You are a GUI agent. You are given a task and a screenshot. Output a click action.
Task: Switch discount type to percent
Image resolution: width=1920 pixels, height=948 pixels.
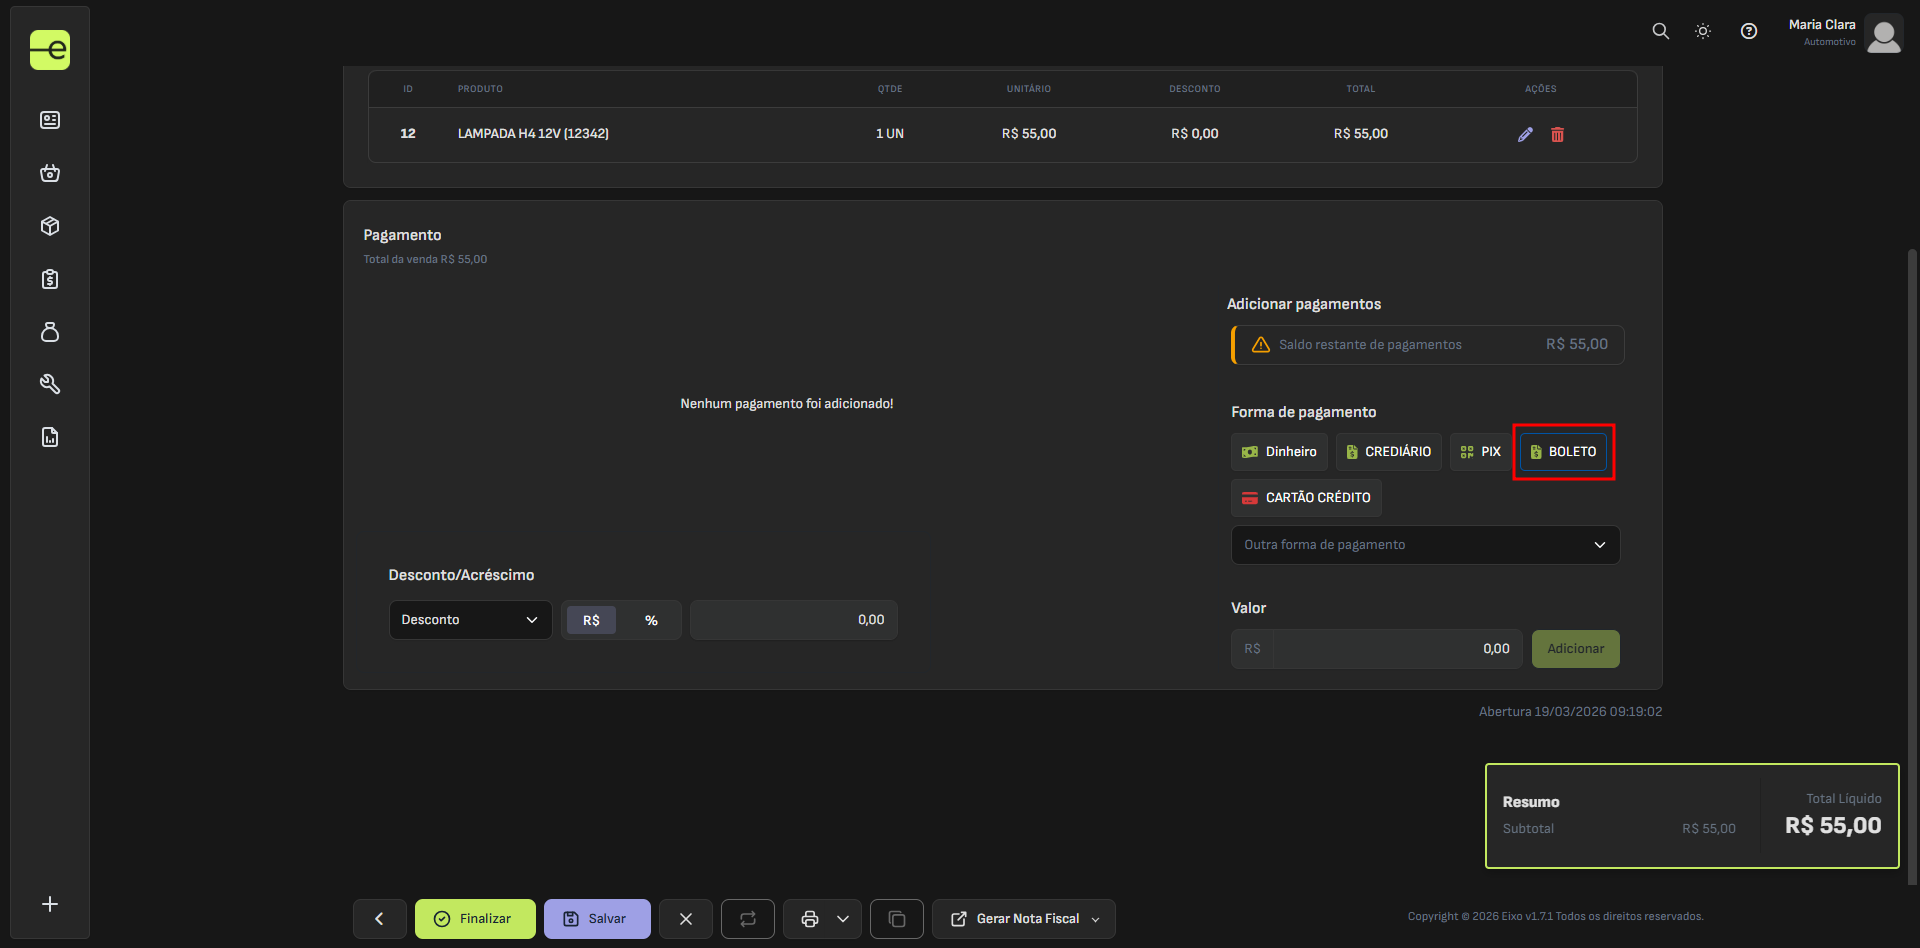point(651,620)
